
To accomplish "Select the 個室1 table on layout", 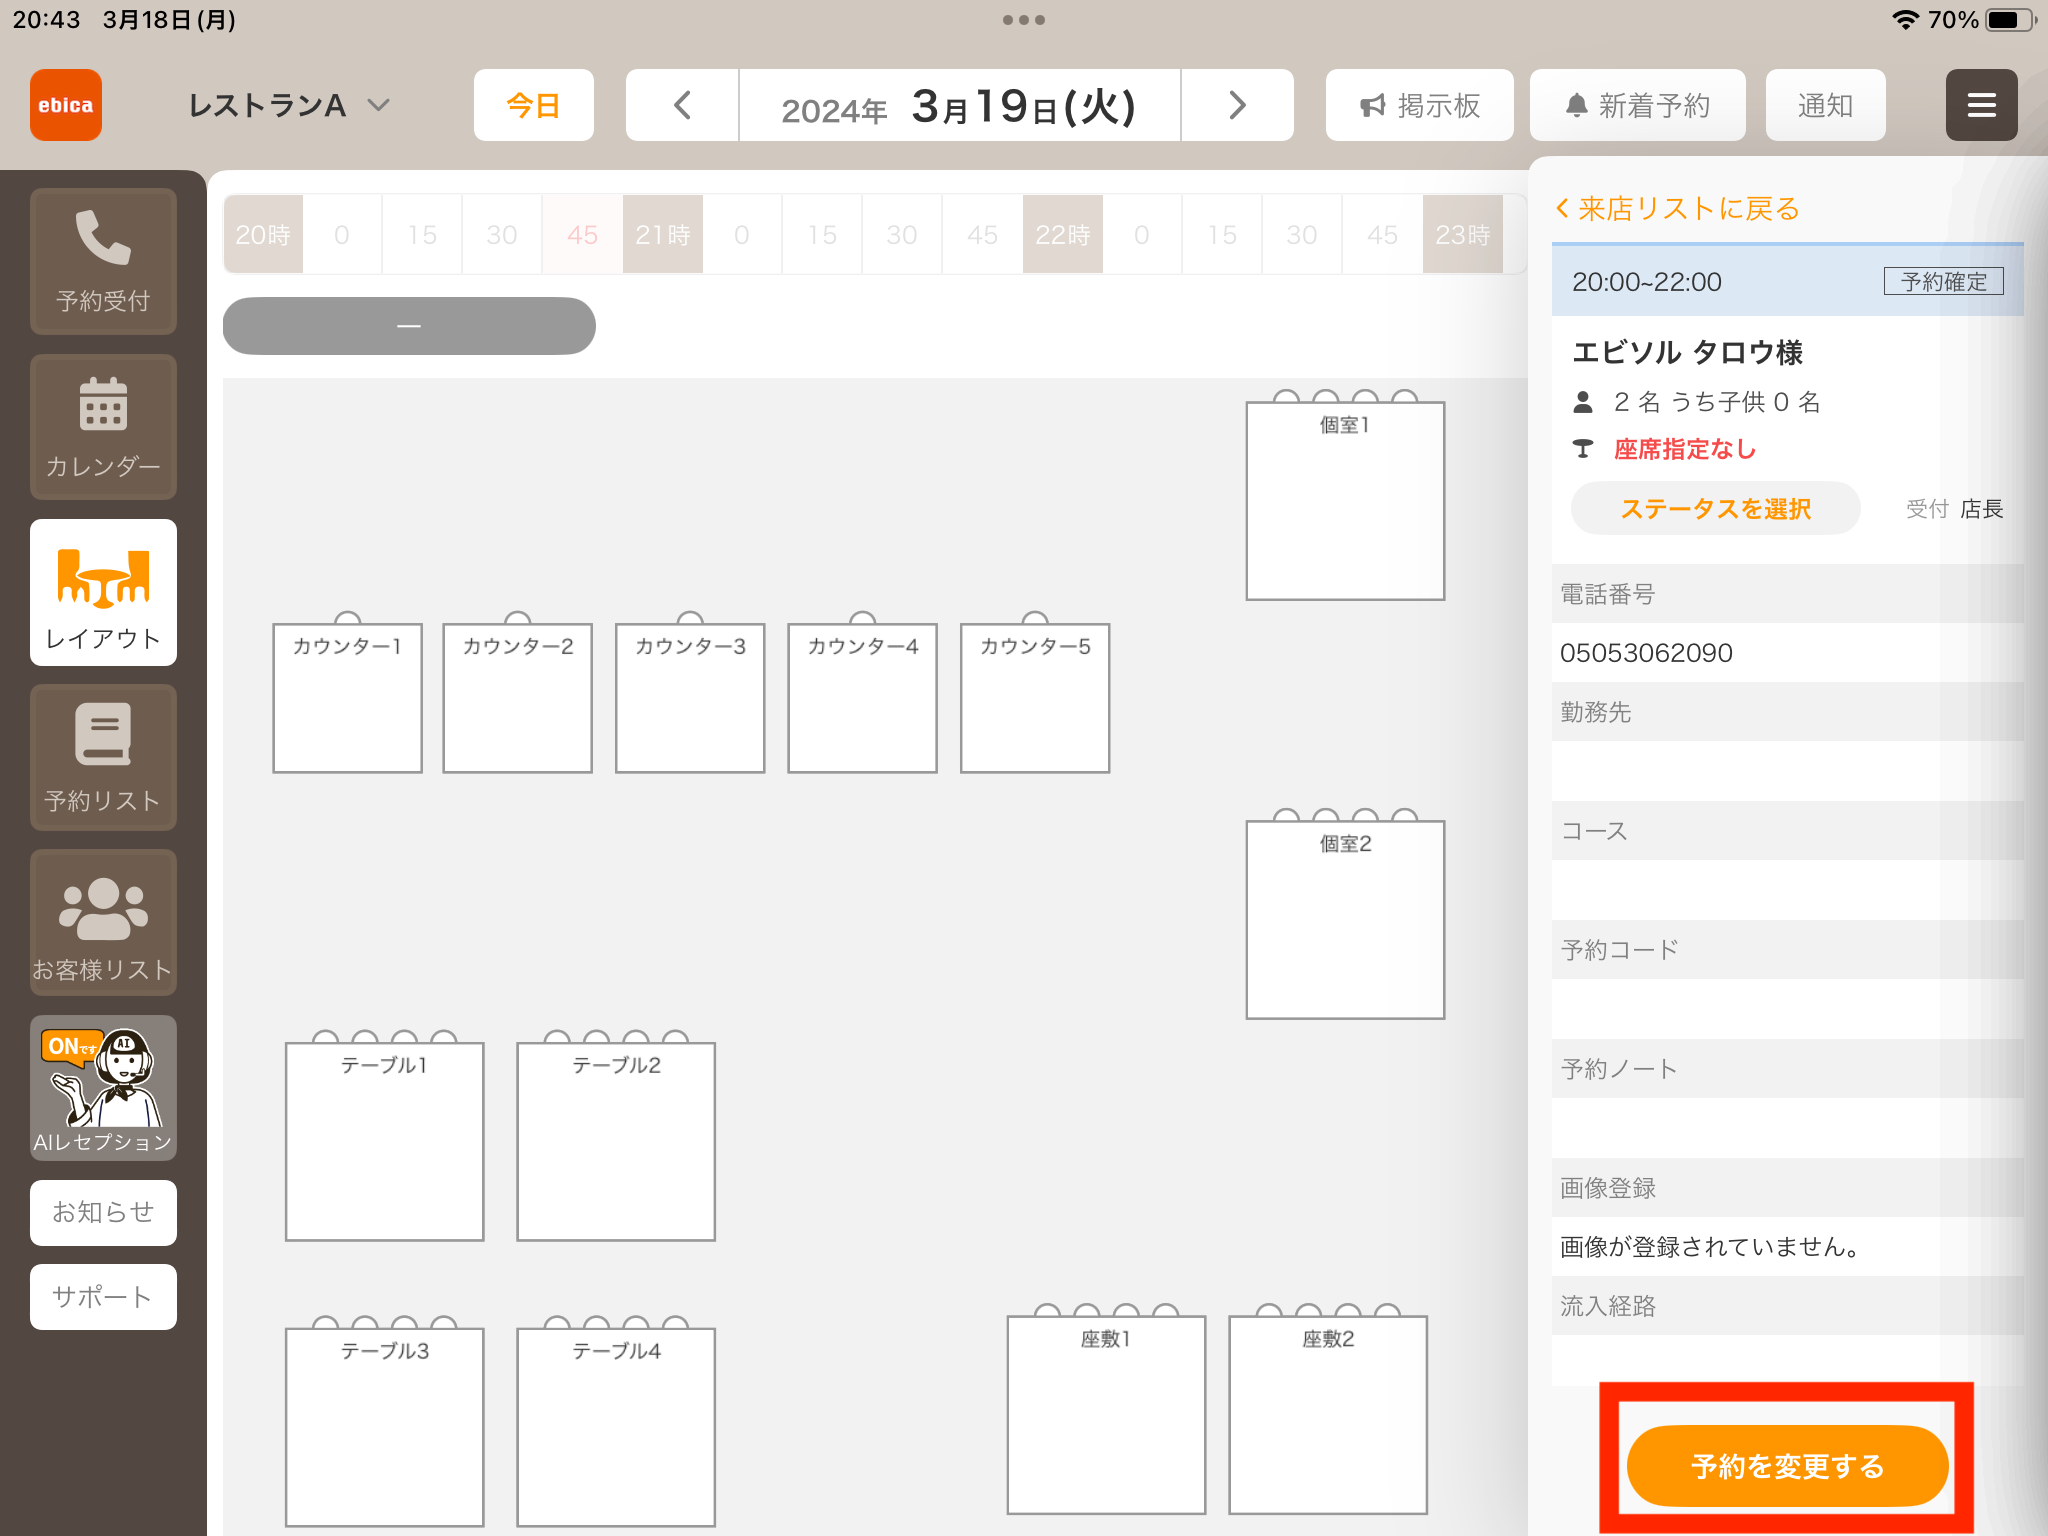I will tap(1345, 500).
